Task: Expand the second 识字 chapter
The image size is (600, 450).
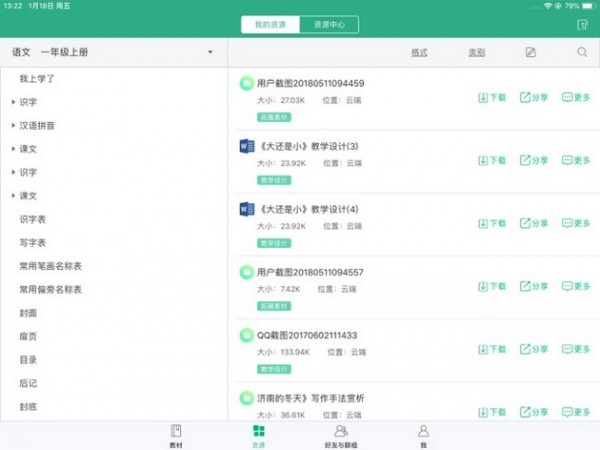Action: [x=13, y=172]
